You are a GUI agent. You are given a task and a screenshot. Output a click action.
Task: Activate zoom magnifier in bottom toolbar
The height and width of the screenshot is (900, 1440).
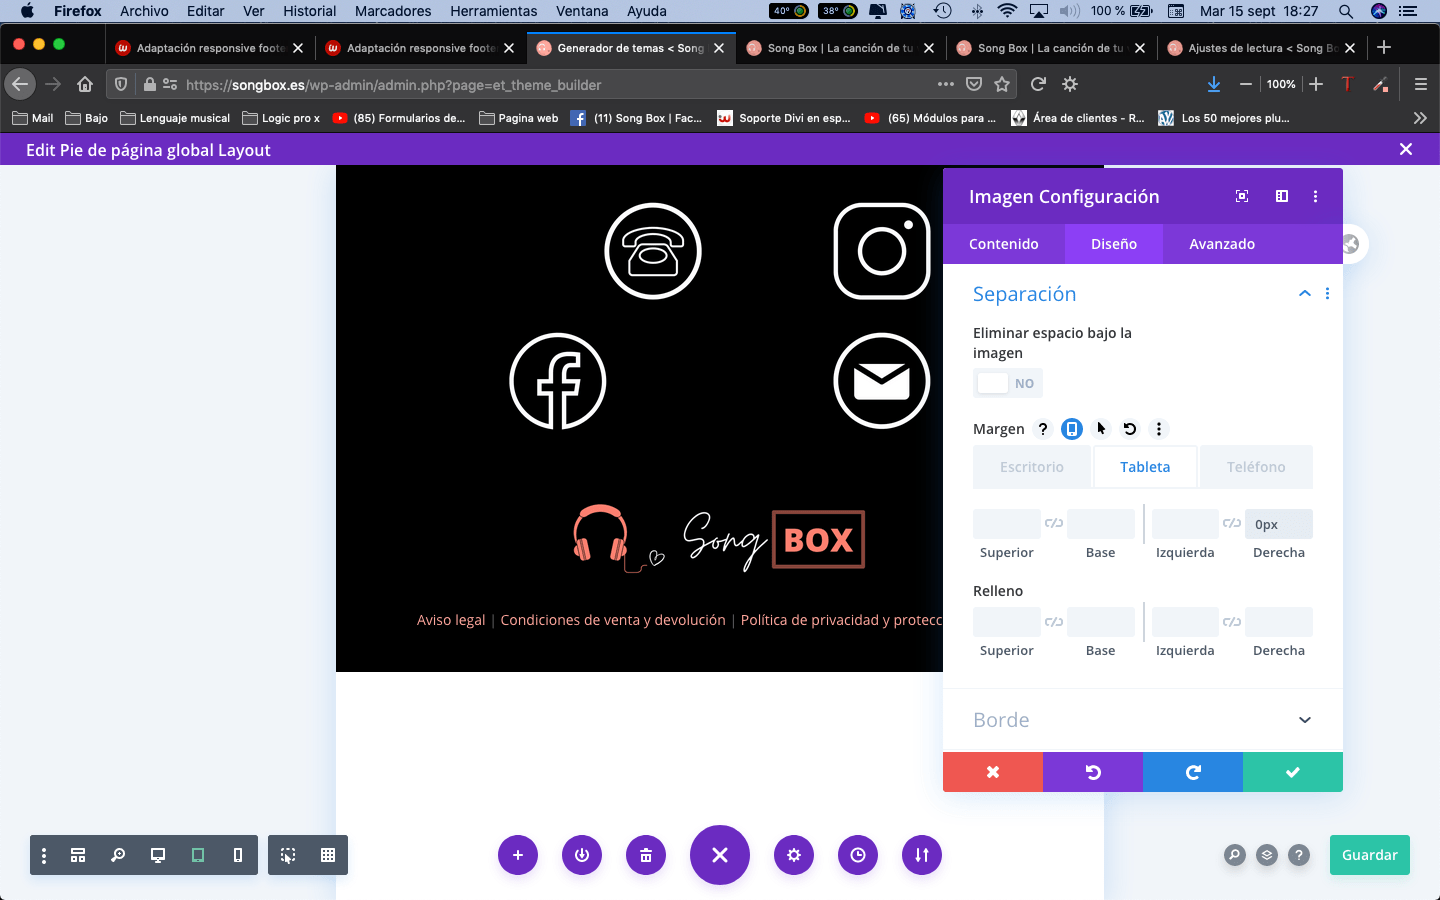[x=118, y=855]
